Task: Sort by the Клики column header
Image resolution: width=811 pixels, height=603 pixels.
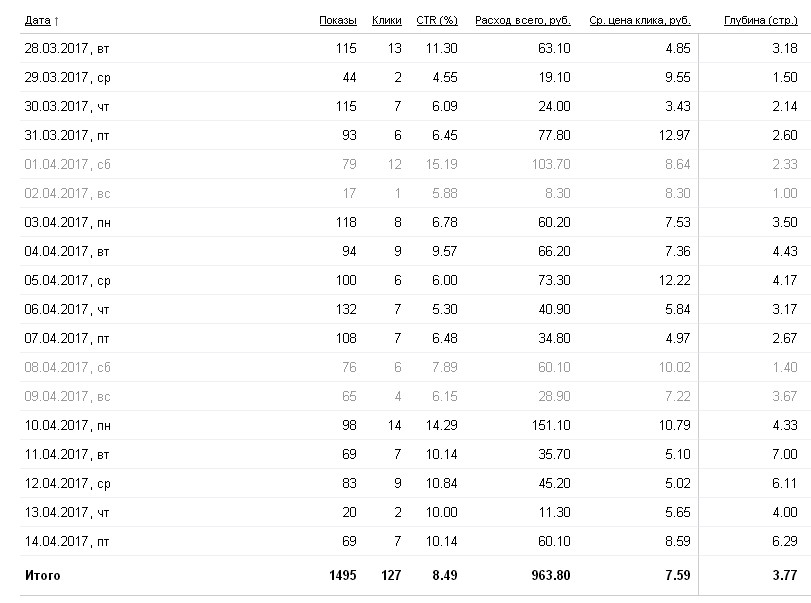Action: pyautogui.click(x=386, y=20)
